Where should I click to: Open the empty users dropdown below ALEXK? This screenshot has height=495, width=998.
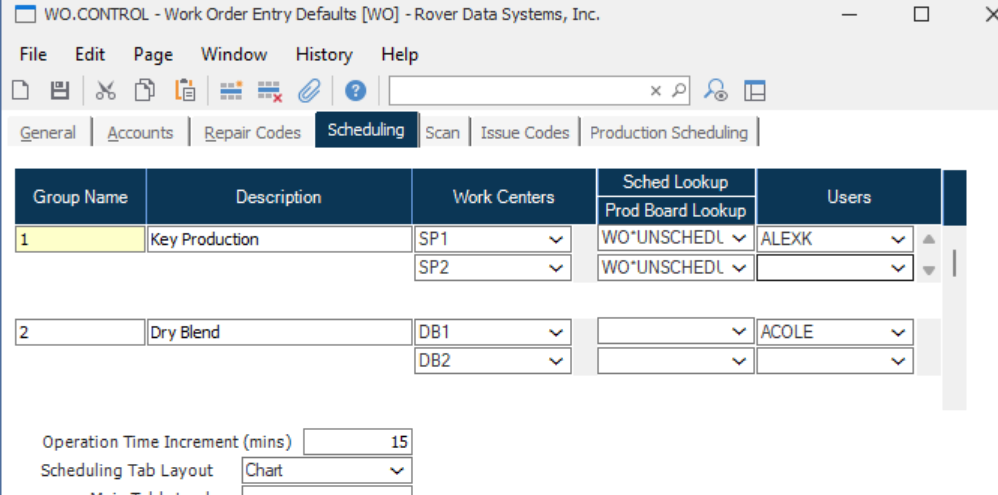pyautogui.click(x=898, y=268)
